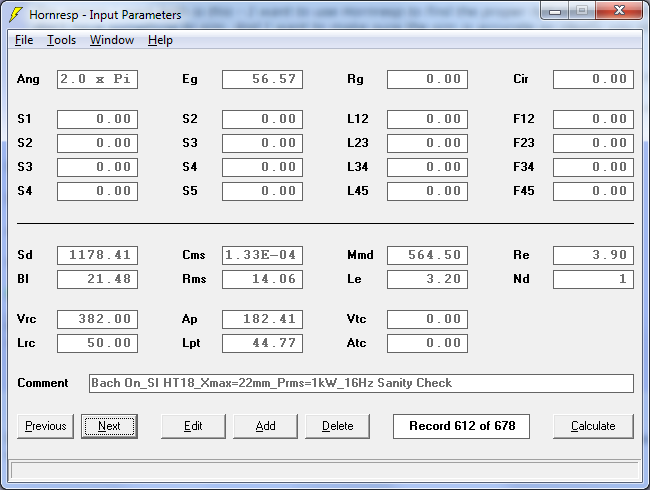Viewport: 650px width, 490px height.
Task: Delete the current record
Action: pos(337,426)
